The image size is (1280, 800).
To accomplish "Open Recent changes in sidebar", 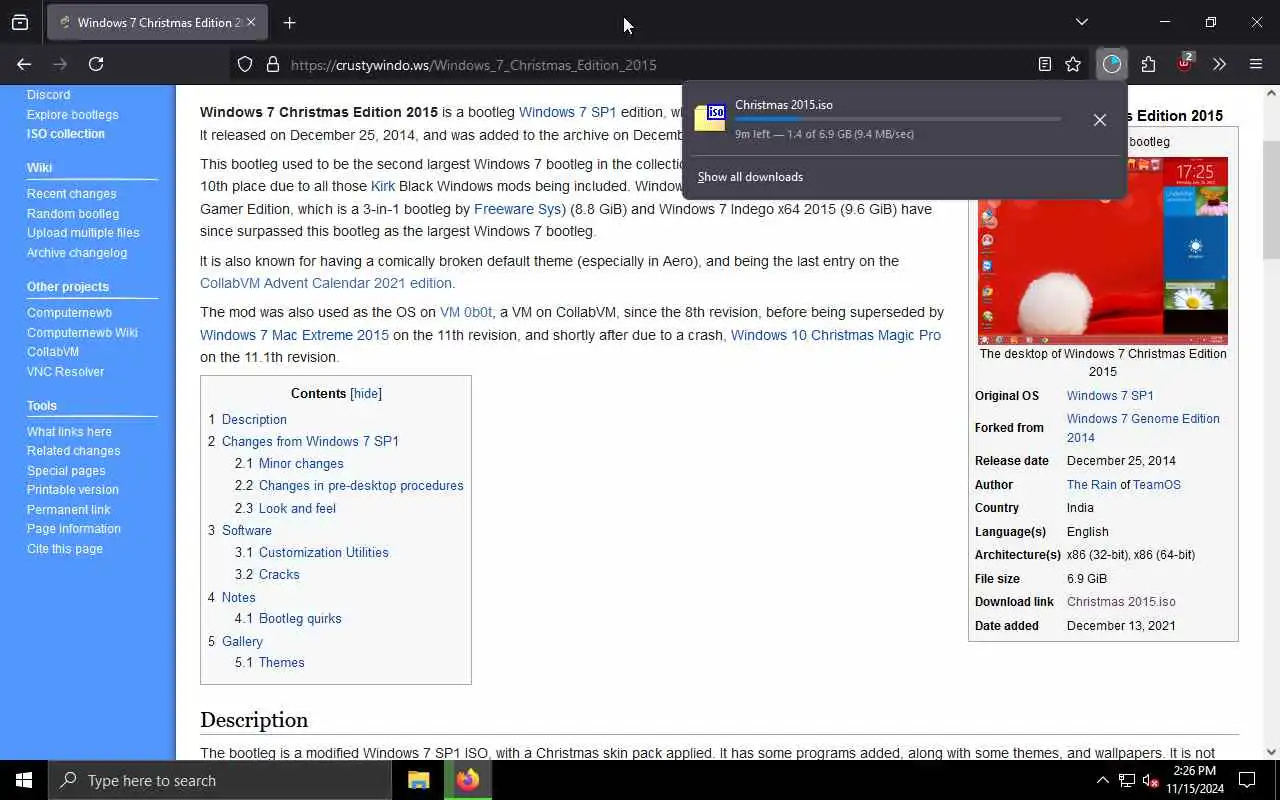I will [x=71, y=194].
